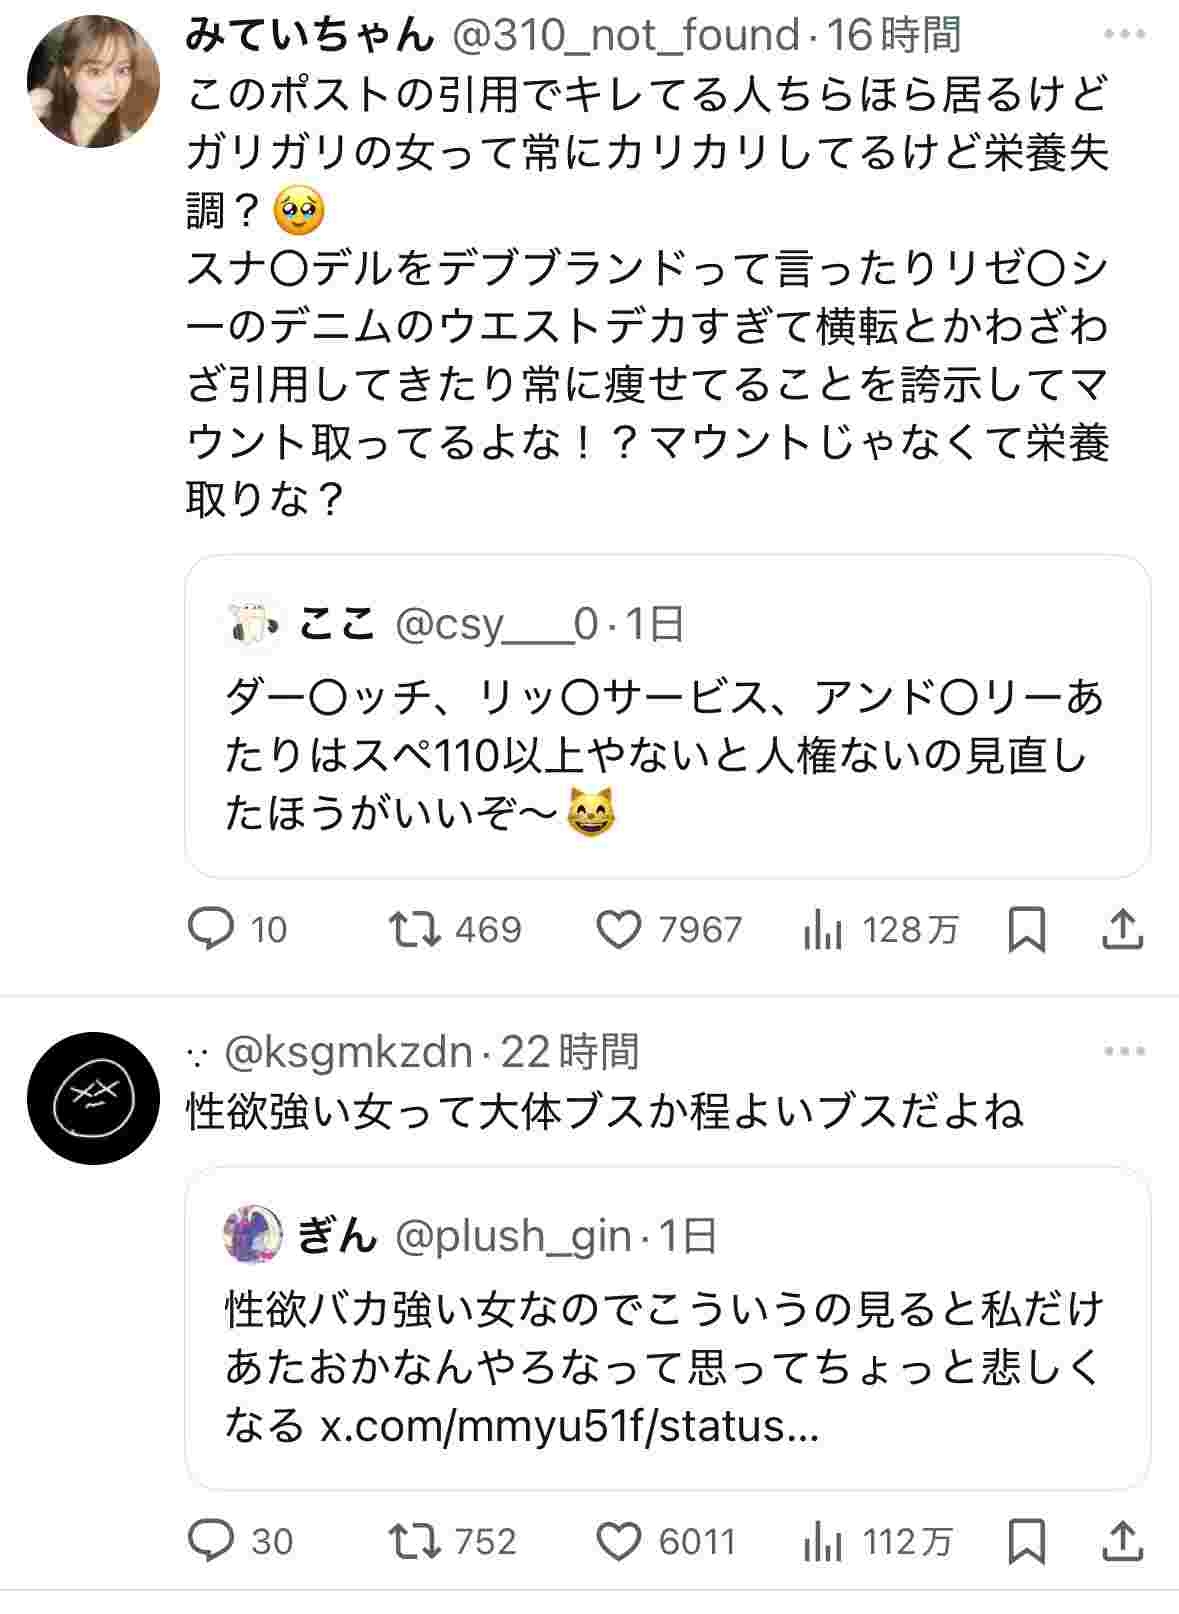View analytics showing 112万 views
Viewport: 1179px width, 1614px height.
(823, 1543)
